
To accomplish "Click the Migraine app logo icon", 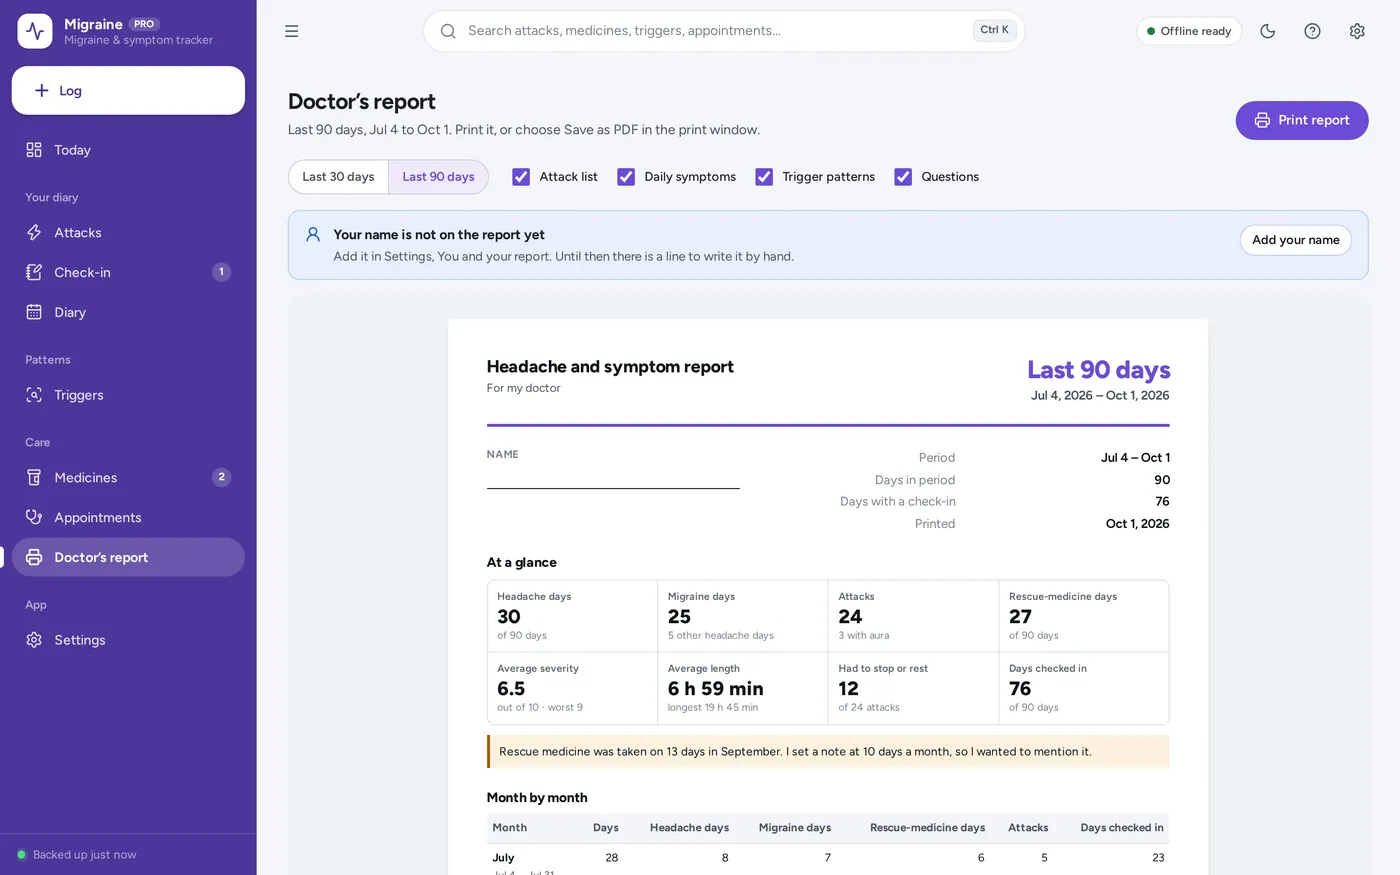I will coord(35,31).
